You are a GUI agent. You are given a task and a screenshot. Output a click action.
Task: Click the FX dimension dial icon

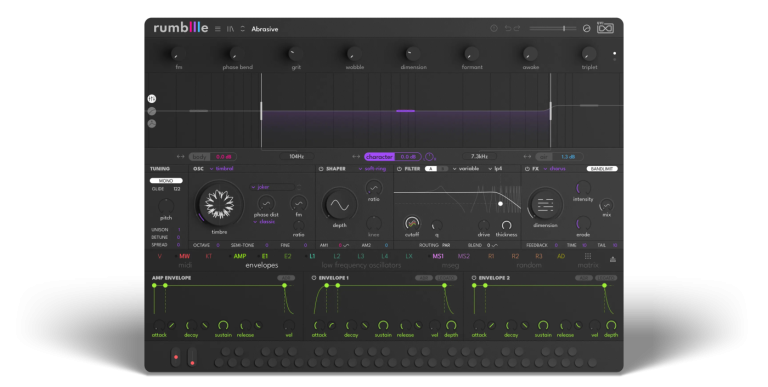click(x=545, y=204)
